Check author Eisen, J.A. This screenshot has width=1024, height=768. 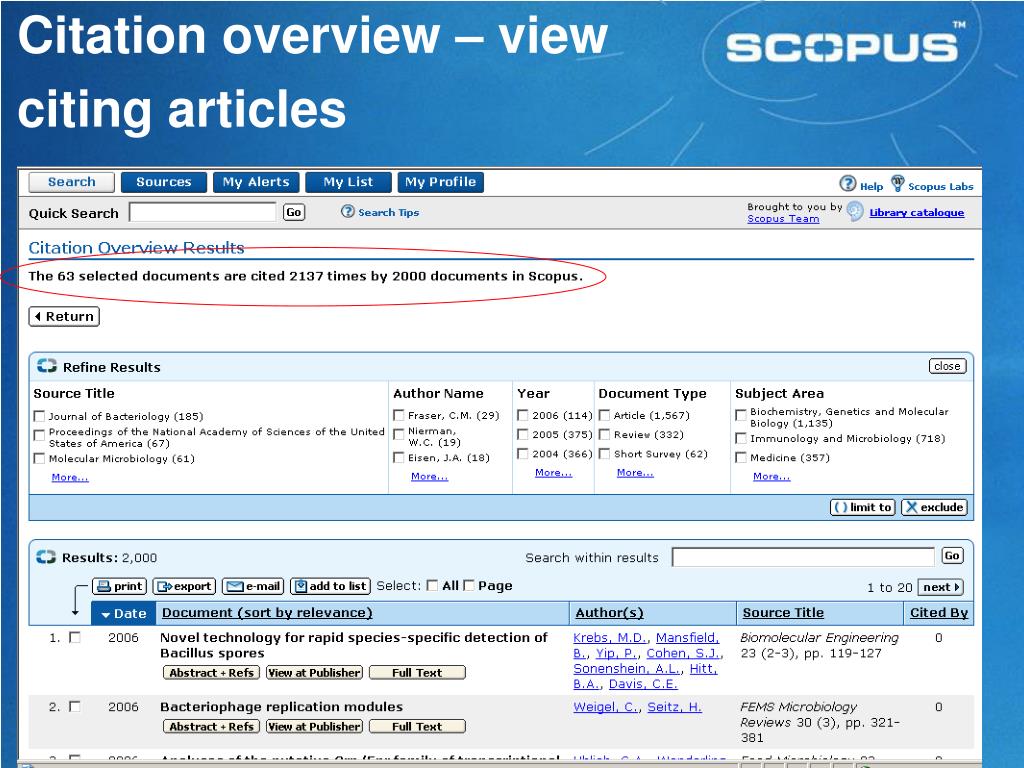[x=398, y=458]
